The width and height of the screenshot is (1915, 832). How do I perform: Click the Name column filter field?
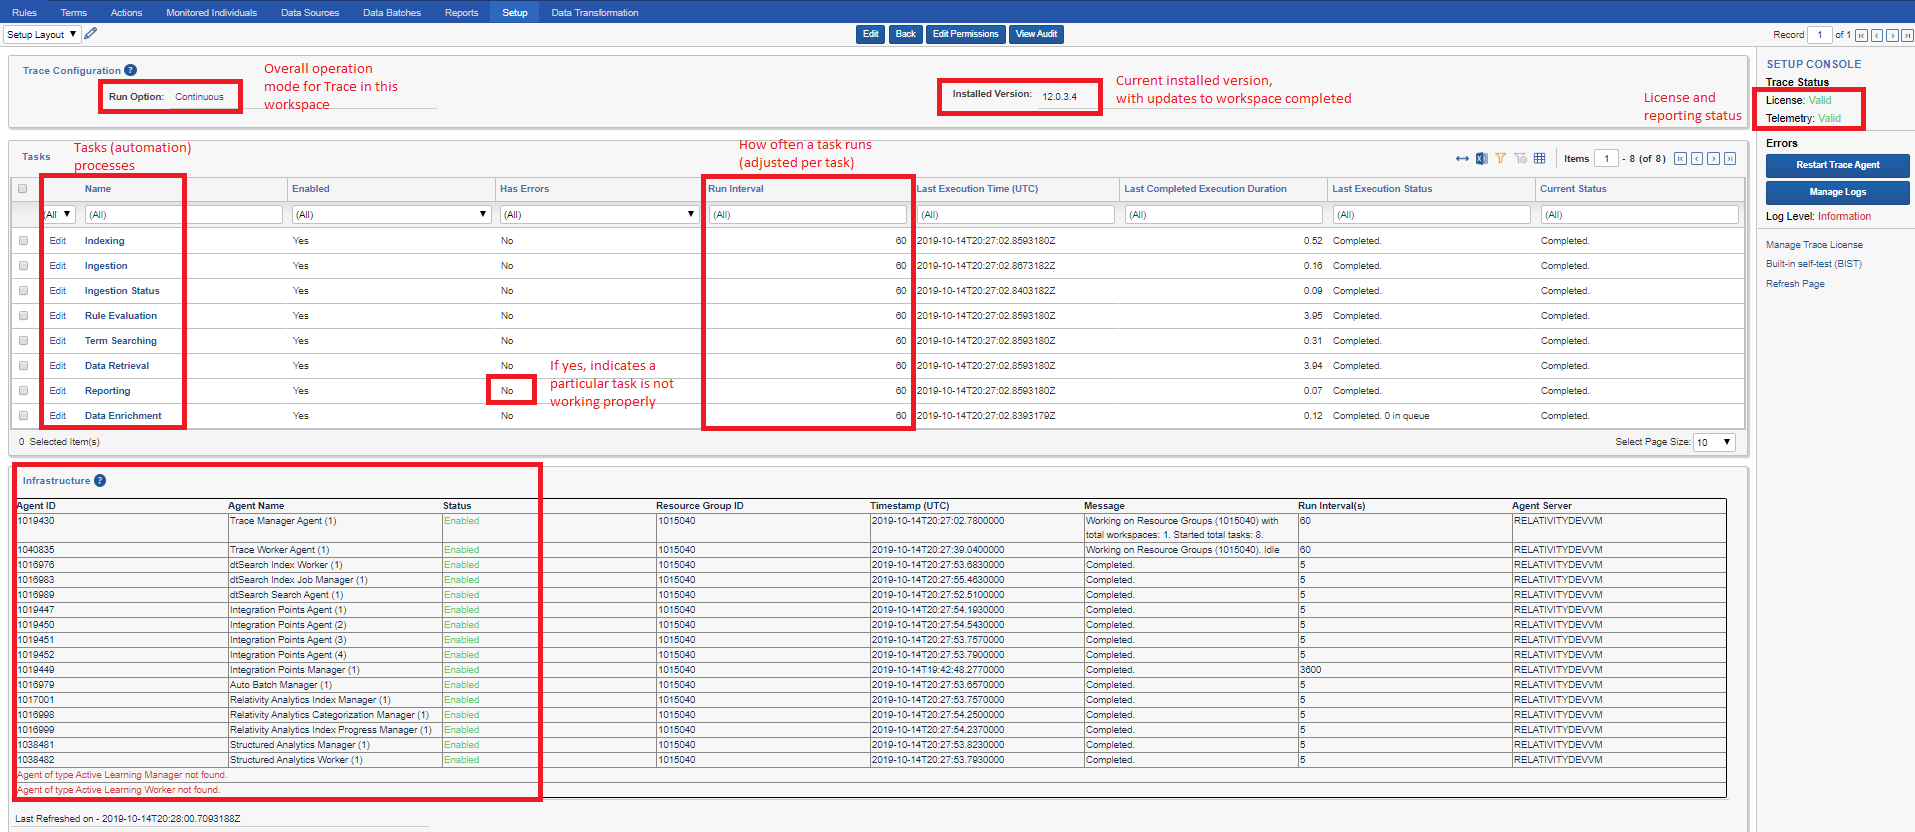[184, 214]
